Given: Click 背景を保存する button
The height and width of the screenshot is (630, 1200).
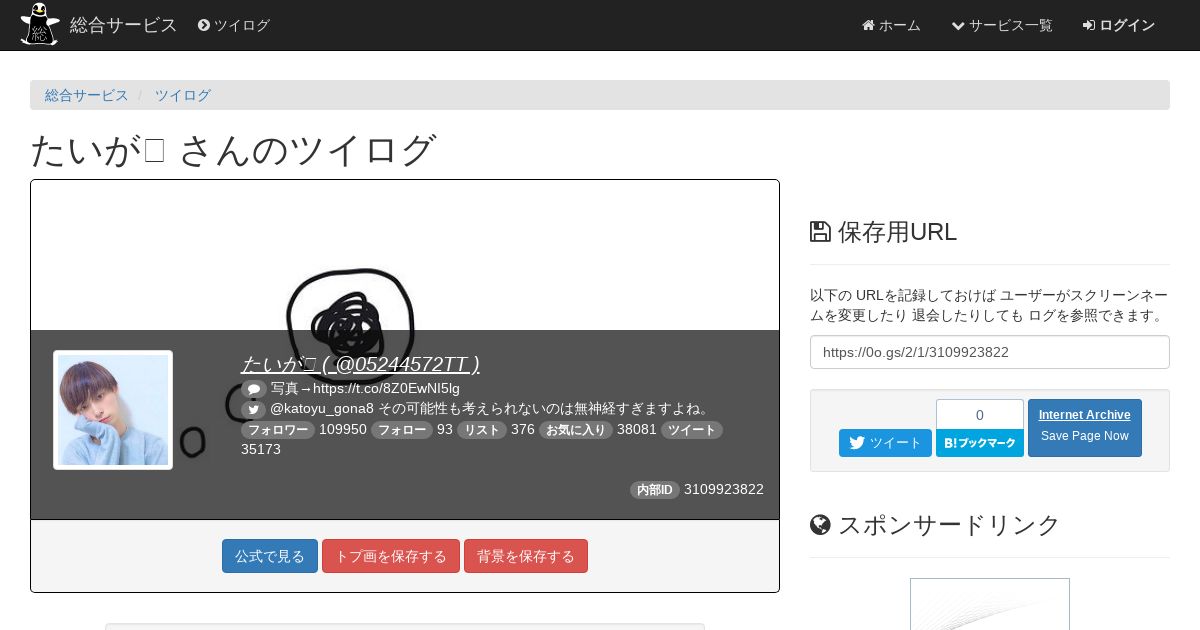Looking at the screenshot, I should point(526,556).
